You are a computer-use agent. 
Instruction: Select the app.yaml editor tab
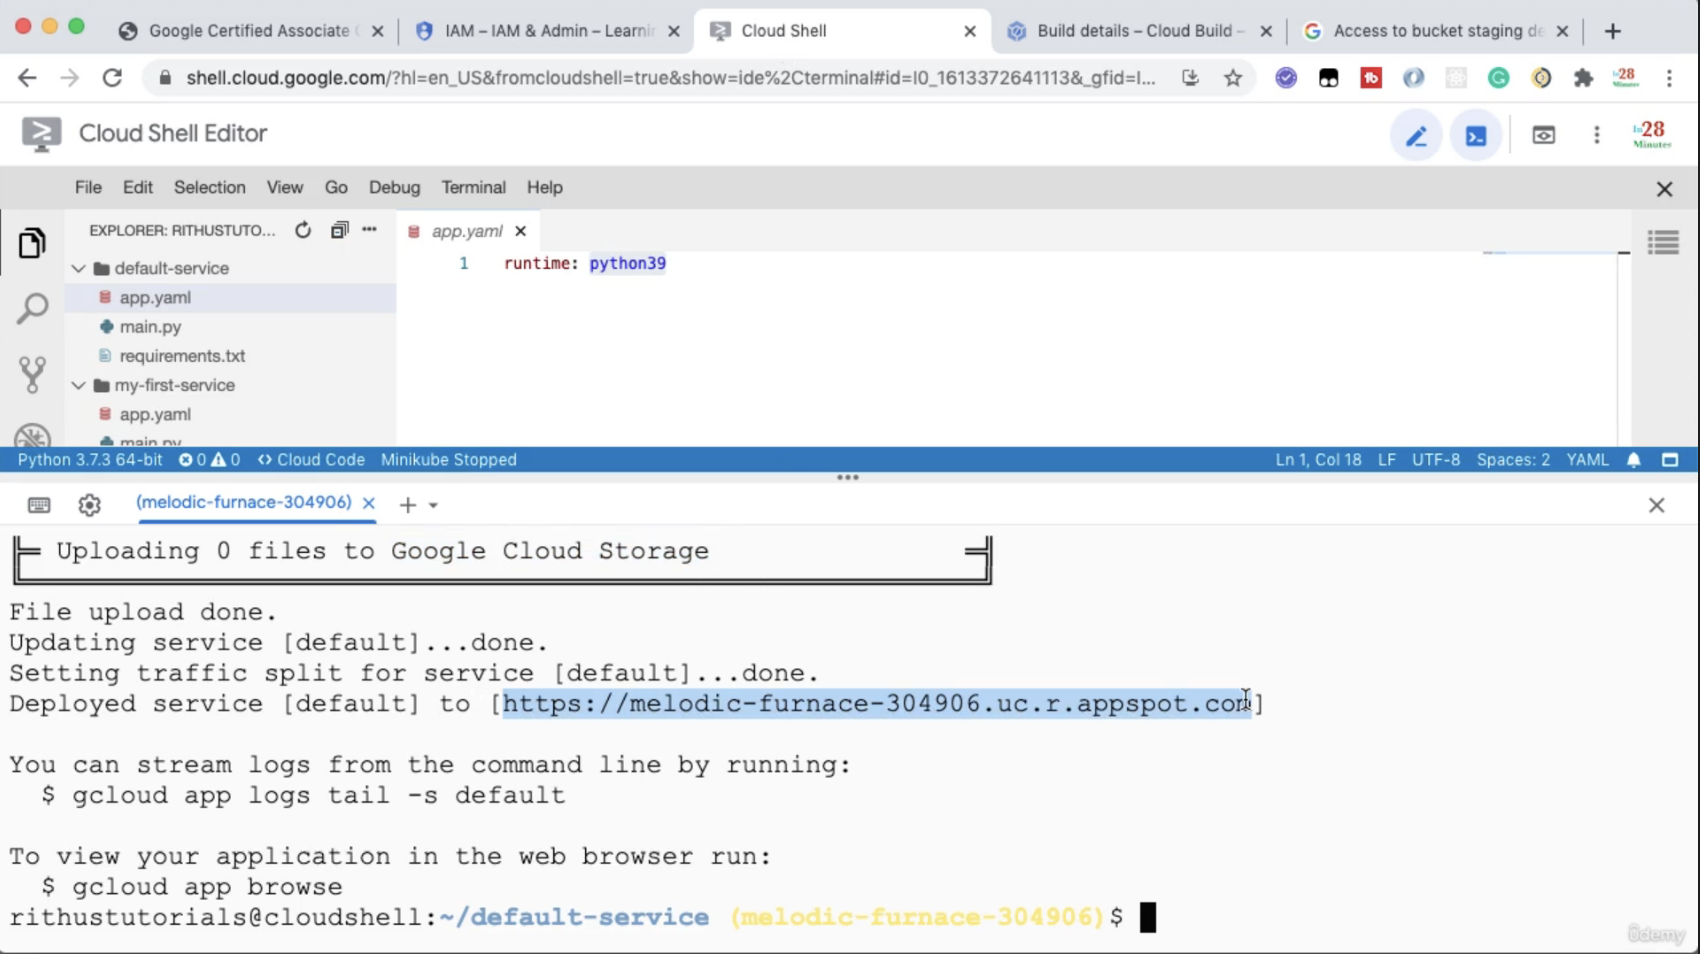(x=467, y=231)
